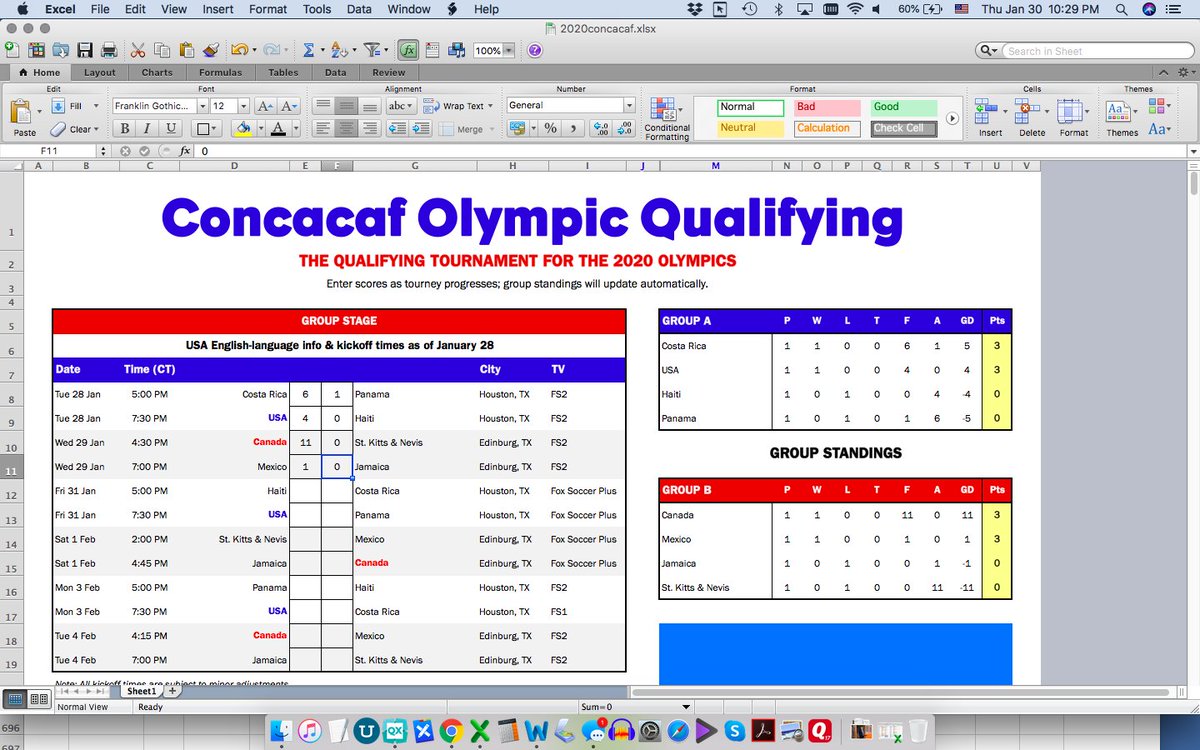Open the Wrap Text dropdown
1200x750 pixels.
pos(492,106)
